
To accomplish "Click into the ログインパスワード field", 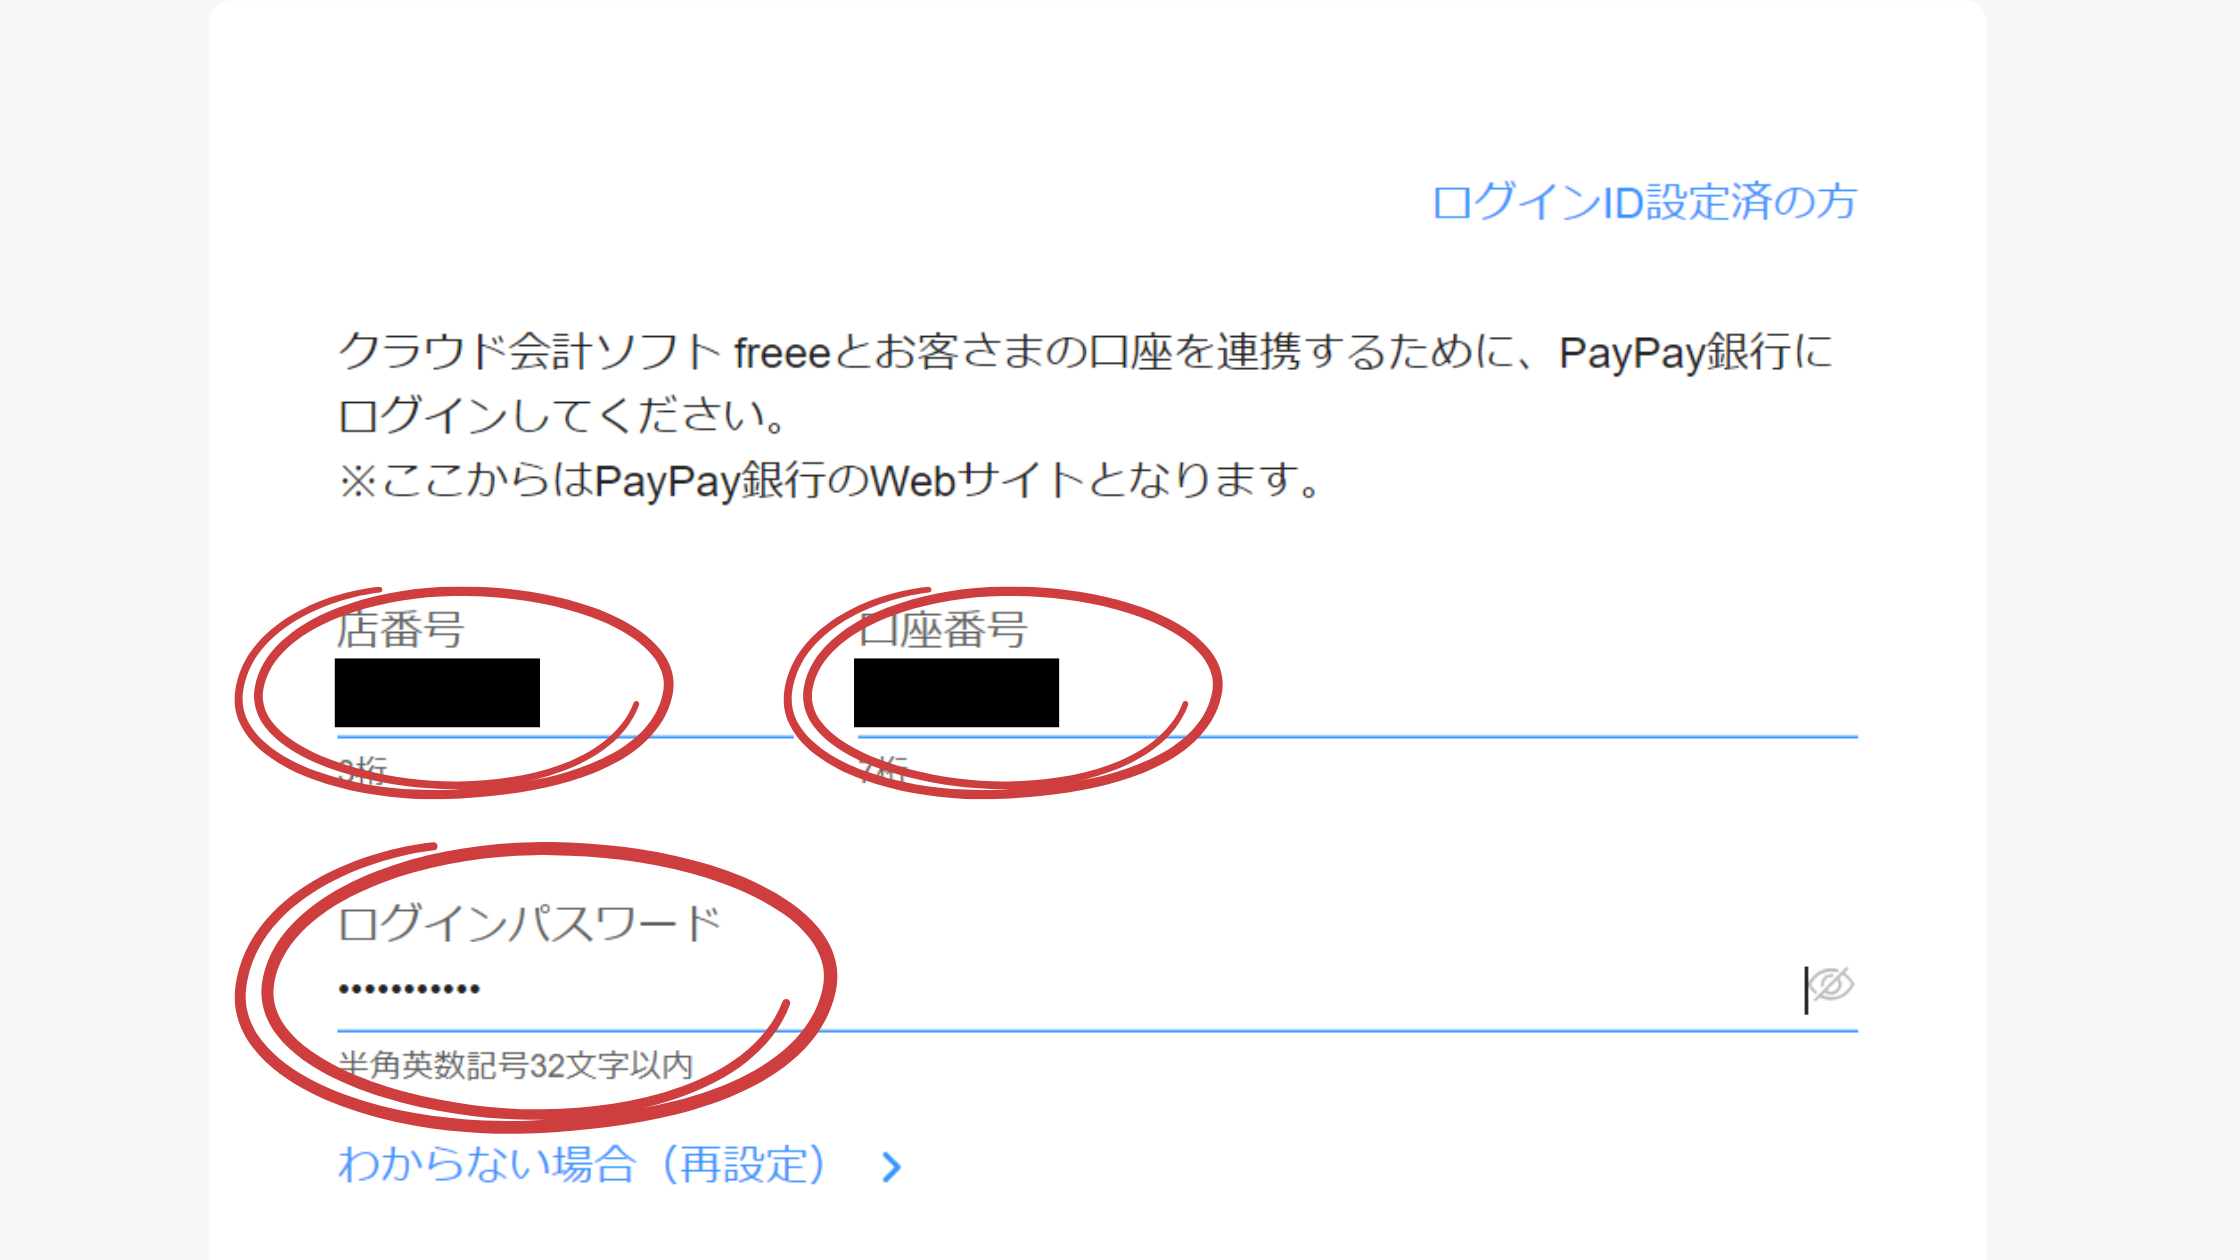I will click(1097, 988).
